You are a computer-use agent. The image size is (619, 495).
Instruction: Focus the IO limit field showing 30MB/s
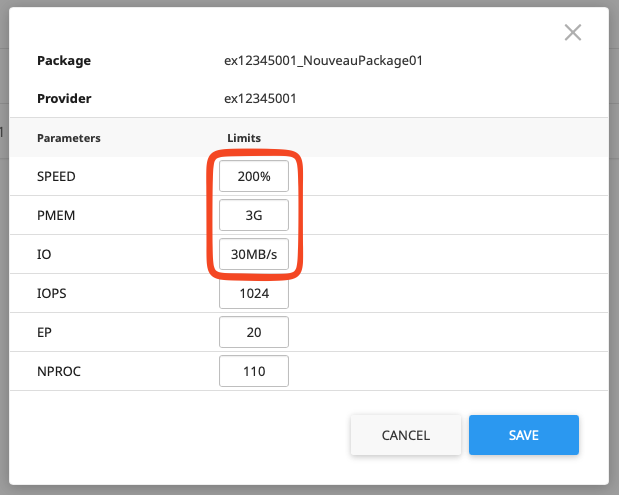pyautogui.click(x=254, y=255)
